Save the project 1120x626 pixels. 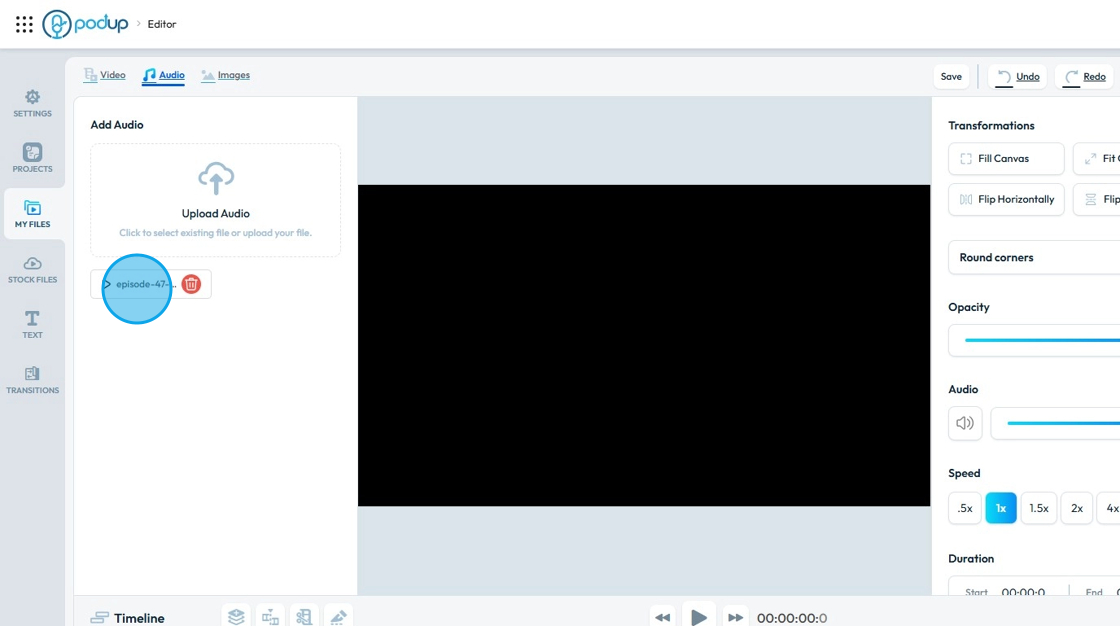(951, 76)
